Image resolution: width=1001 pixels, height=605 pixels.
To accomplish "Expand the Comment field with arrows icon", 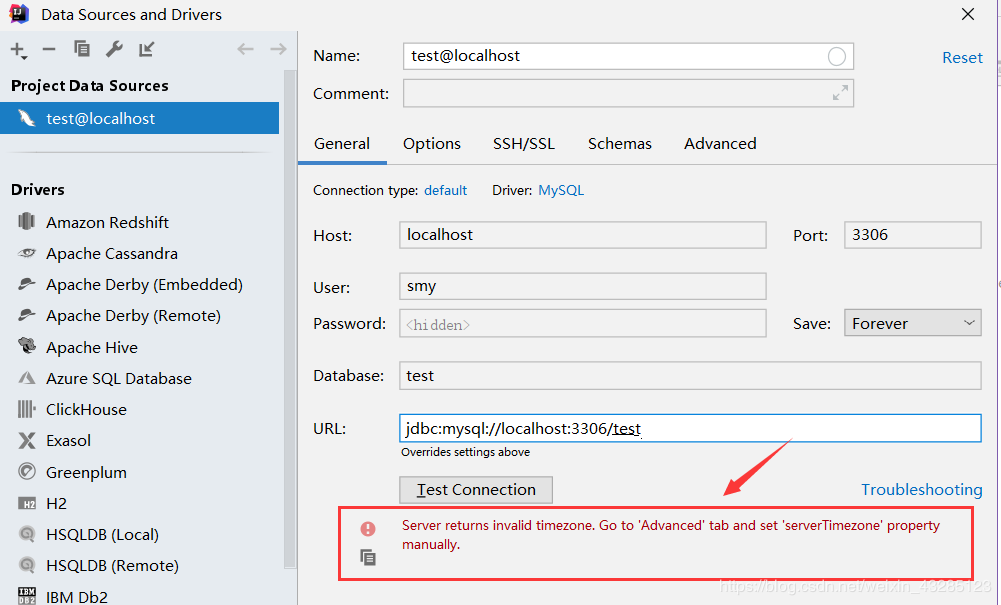I will 840,93.
